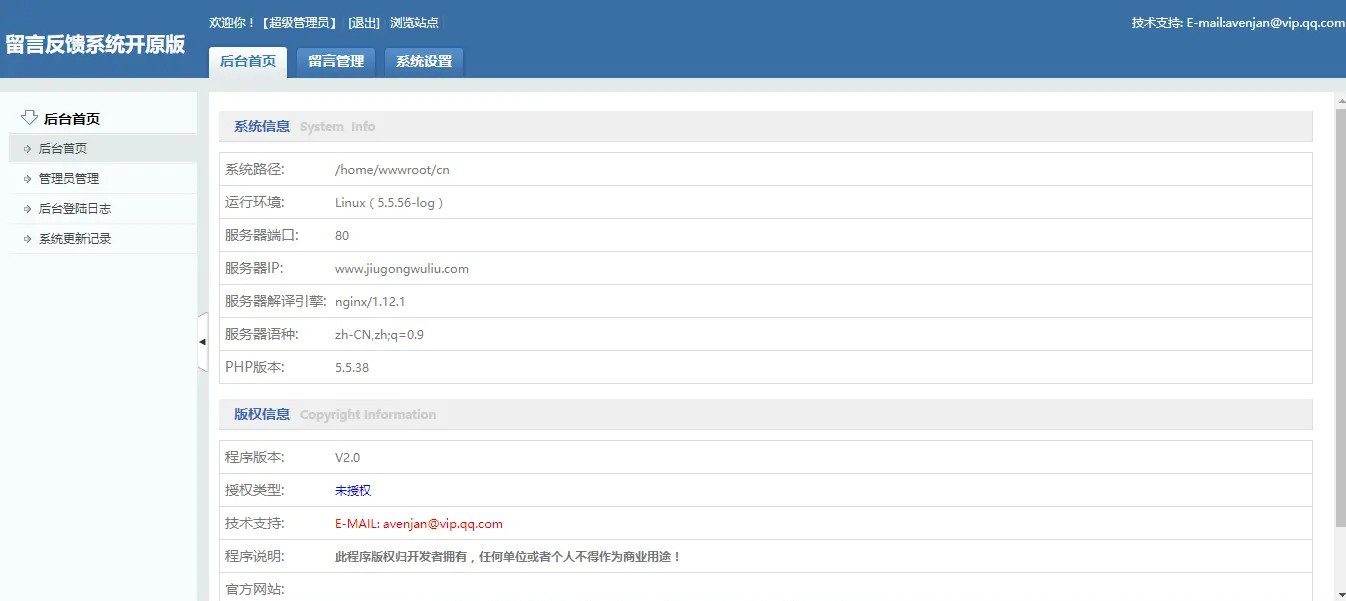The width and height of the screenshot is (1346, 601).
Task: Open 管理员管理 in the sidebar
Action: click(x=103, y=179)
